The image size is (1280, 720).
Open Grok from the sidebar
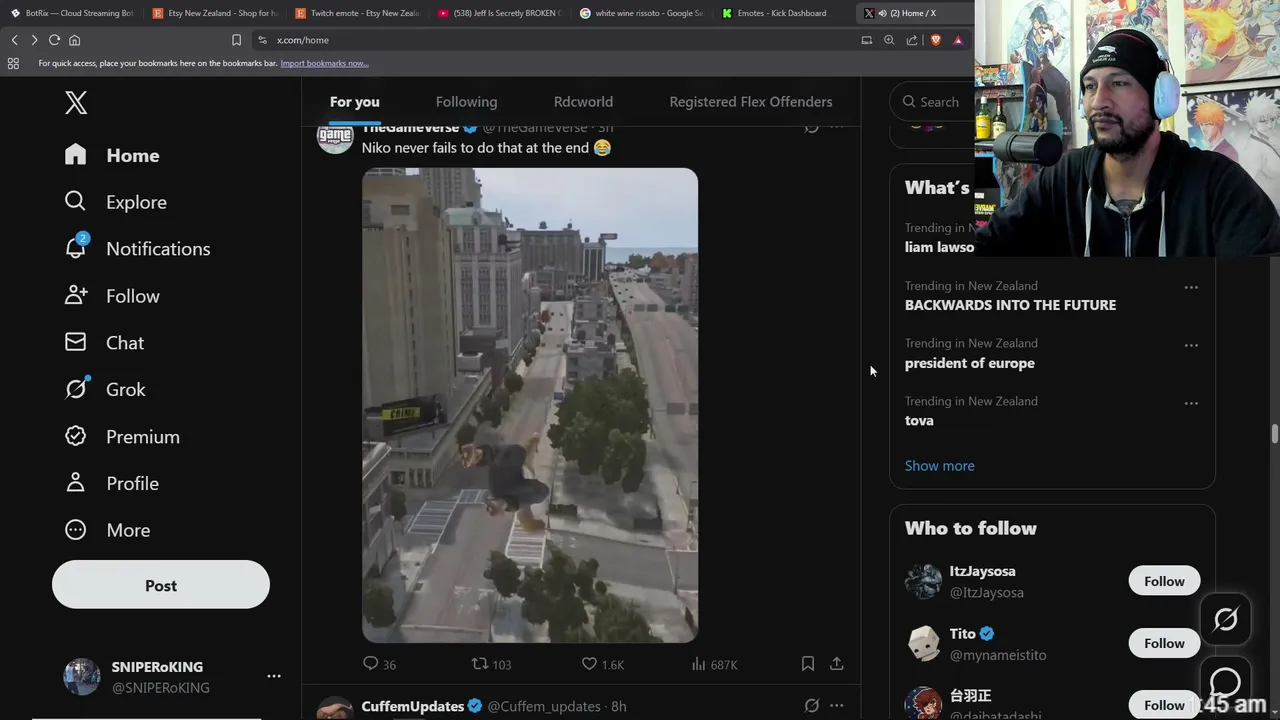105,390
